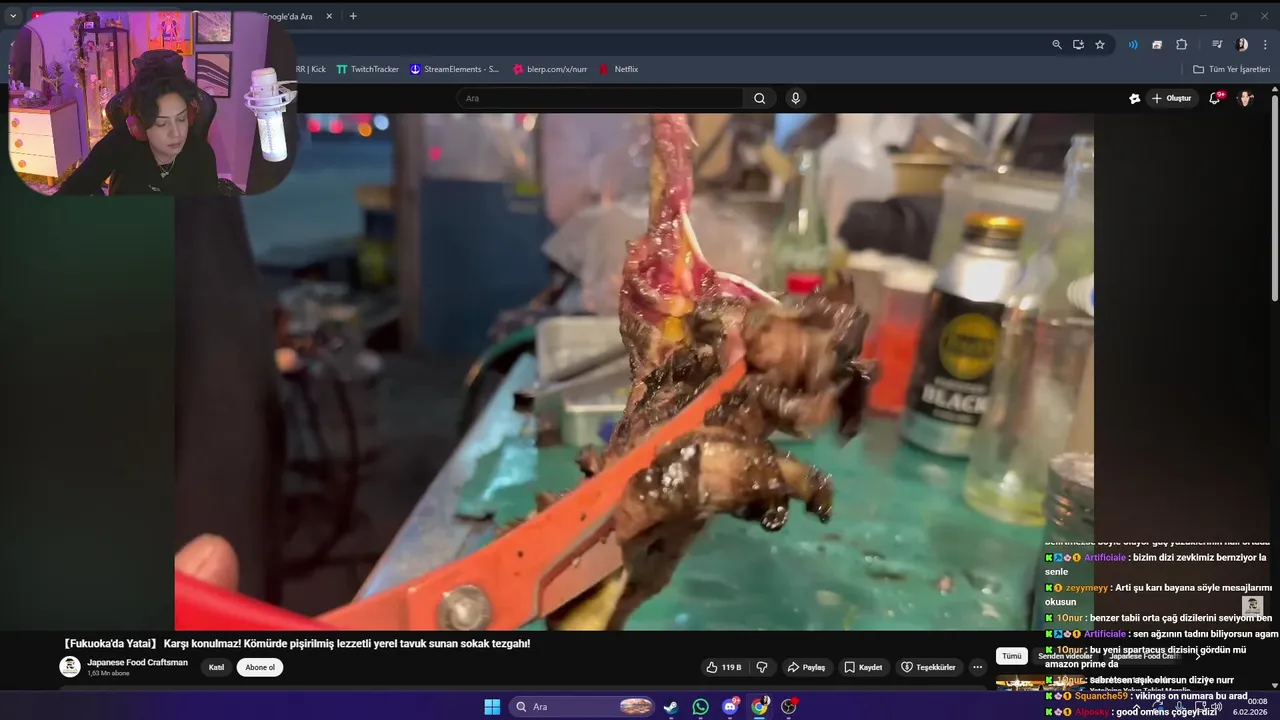Show more filter chips with right arrow
This screenshot has height=720, width=1280.
tap(1197, 656)
